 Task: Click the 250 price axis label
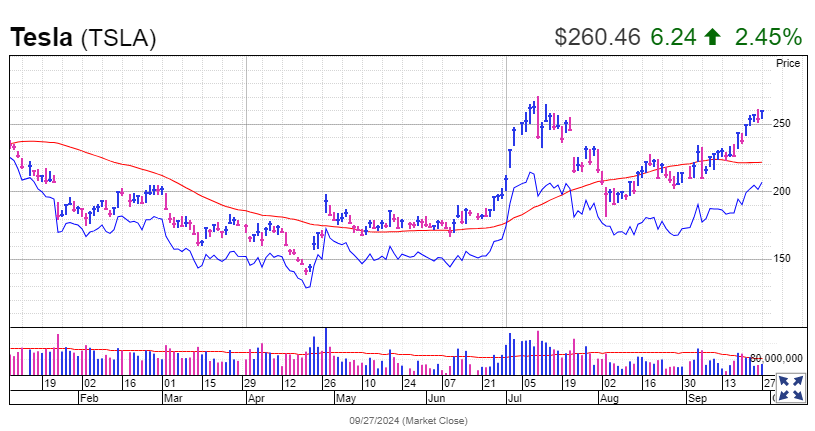(x=781, y=124)
